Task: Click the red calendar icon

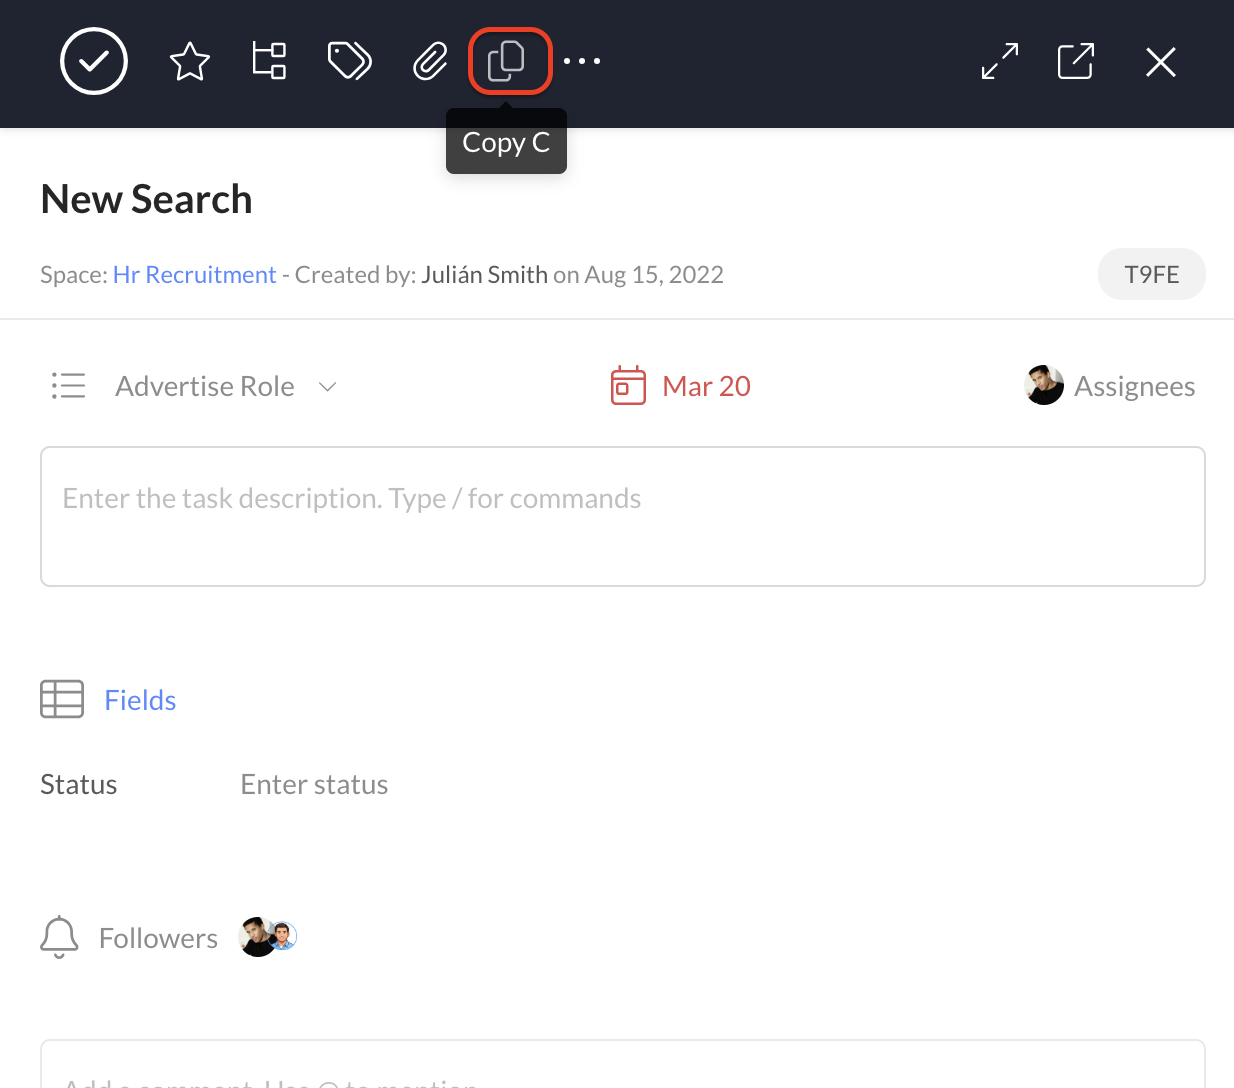Action: click(628, 386)
